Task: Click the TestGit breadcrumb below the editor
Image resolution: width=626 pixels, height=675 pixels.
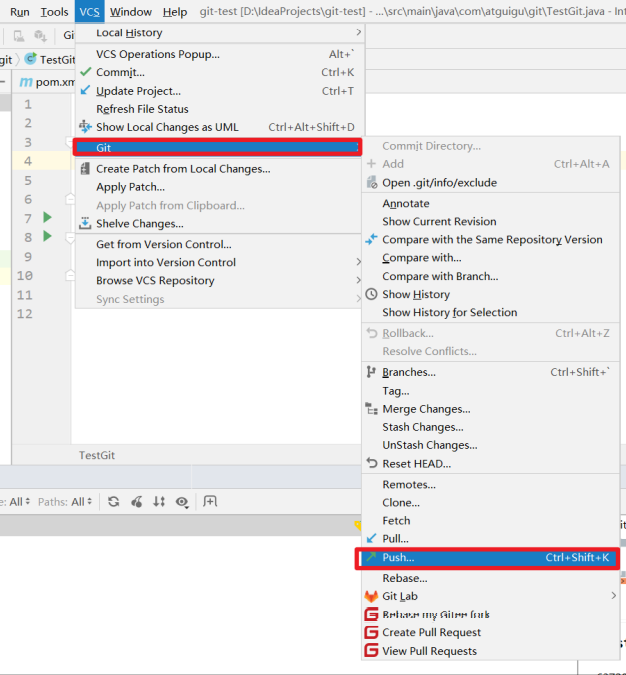Action: [97, 455]
